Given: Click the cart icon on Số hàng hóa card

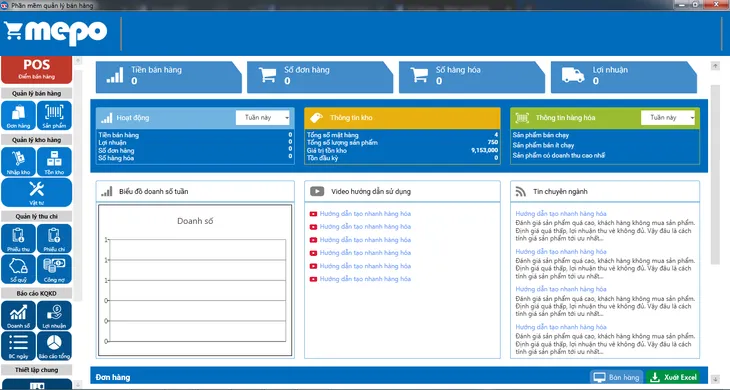Looking at the screenshot, I should (x=419, y=75).
